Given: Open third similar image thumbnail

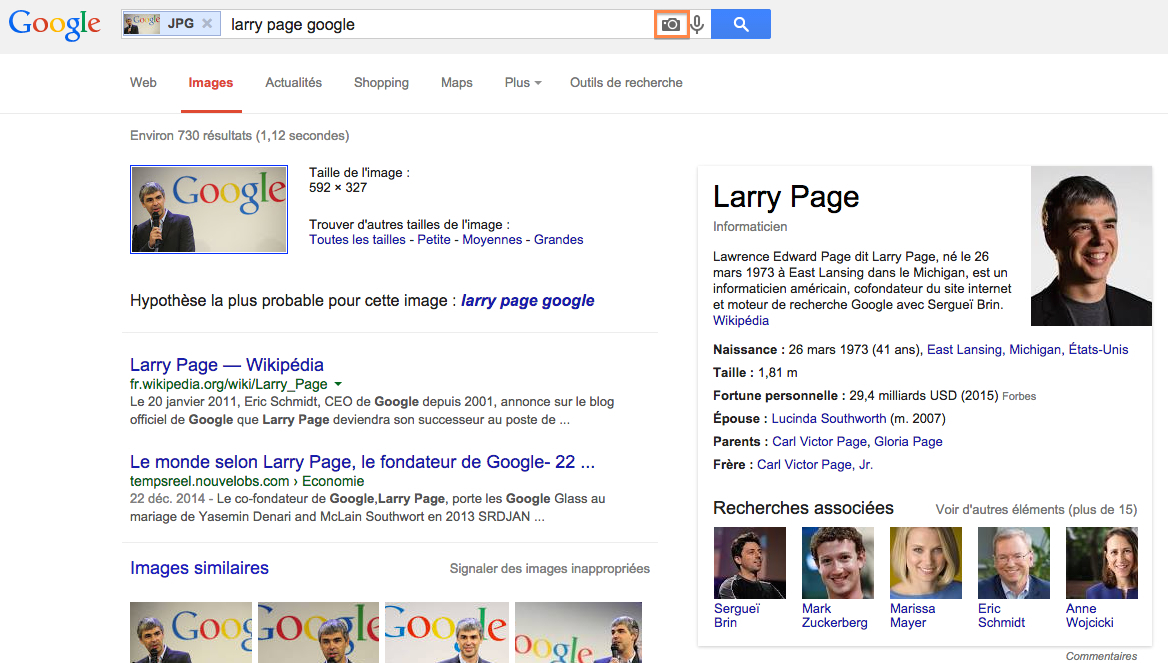Looking at the screenshot, I should coord(447,632).
